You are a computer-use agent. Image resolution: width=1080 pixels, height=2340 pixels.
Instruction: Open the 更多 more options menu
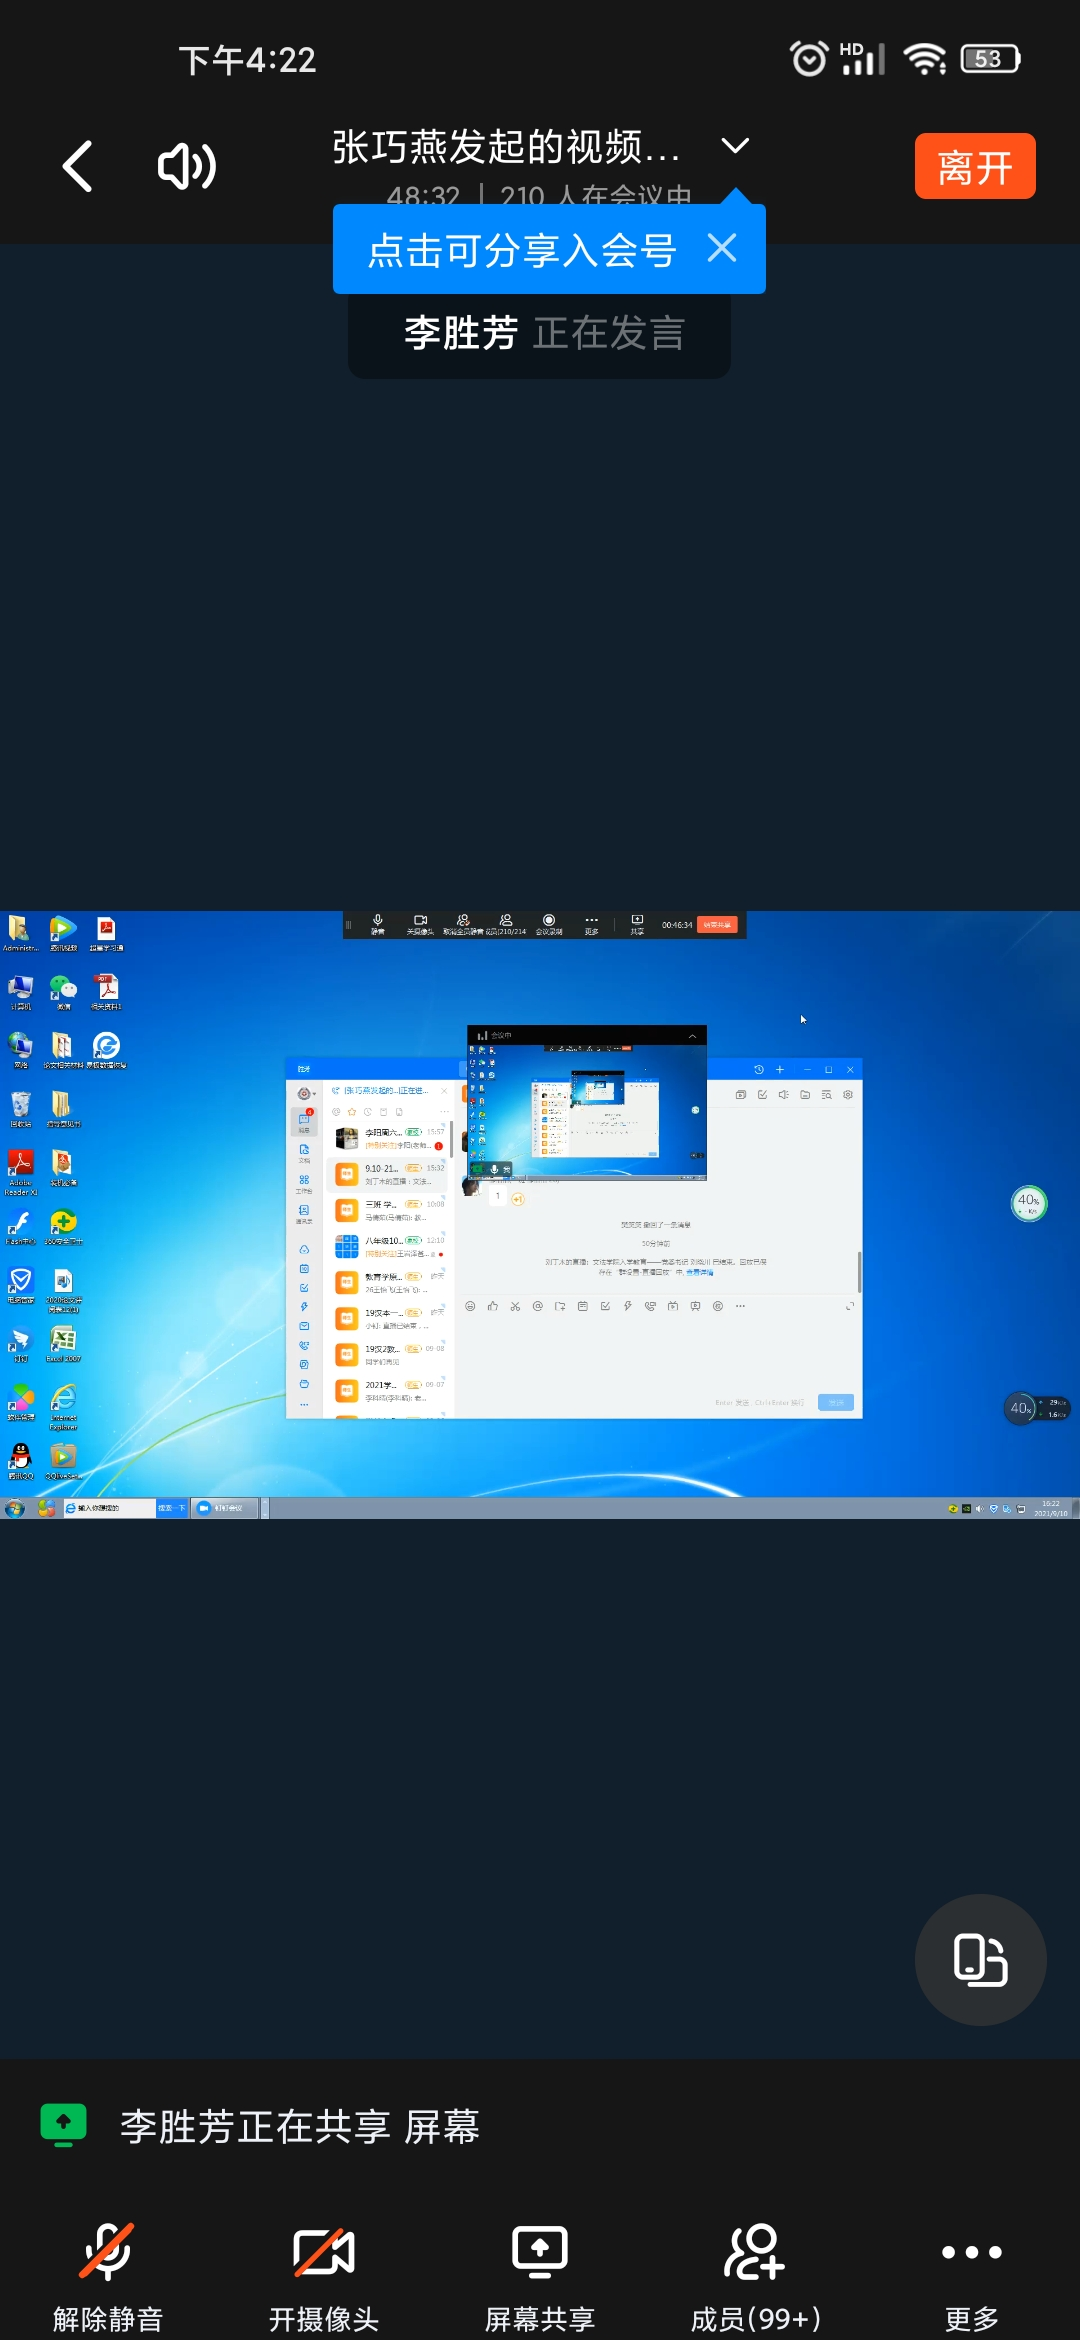(971, 2272)
